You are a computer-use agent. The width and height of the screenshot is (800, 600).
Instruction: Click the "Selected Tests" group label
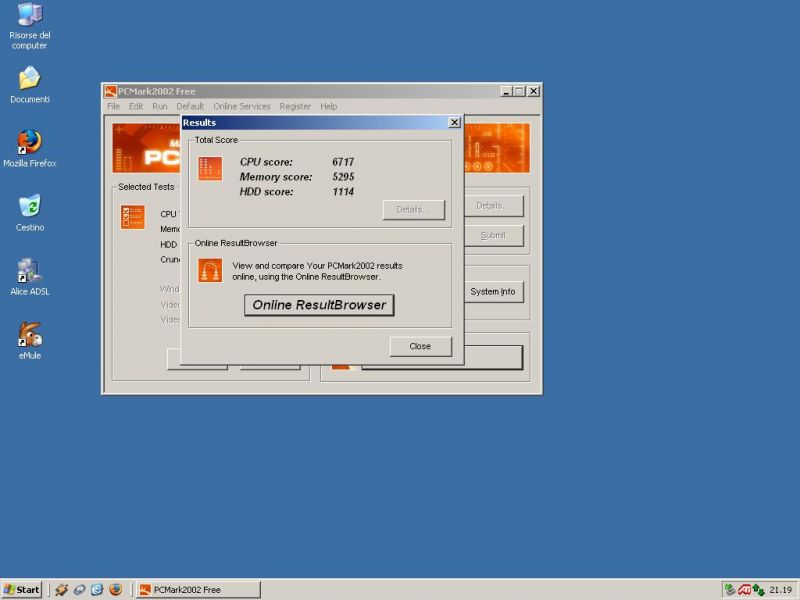click(146, 187)
